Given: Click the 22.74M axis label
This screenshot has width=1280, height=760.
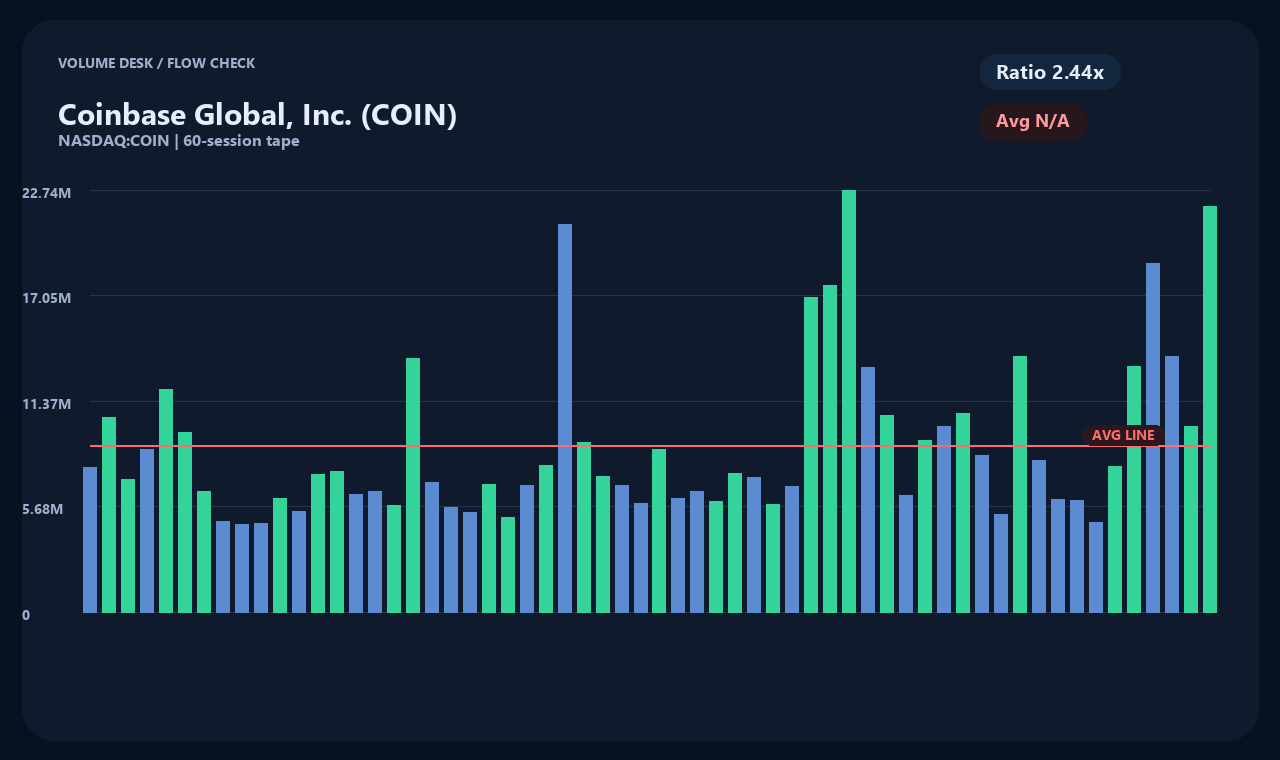Looking at the screenshot, I should coord(47,192).
